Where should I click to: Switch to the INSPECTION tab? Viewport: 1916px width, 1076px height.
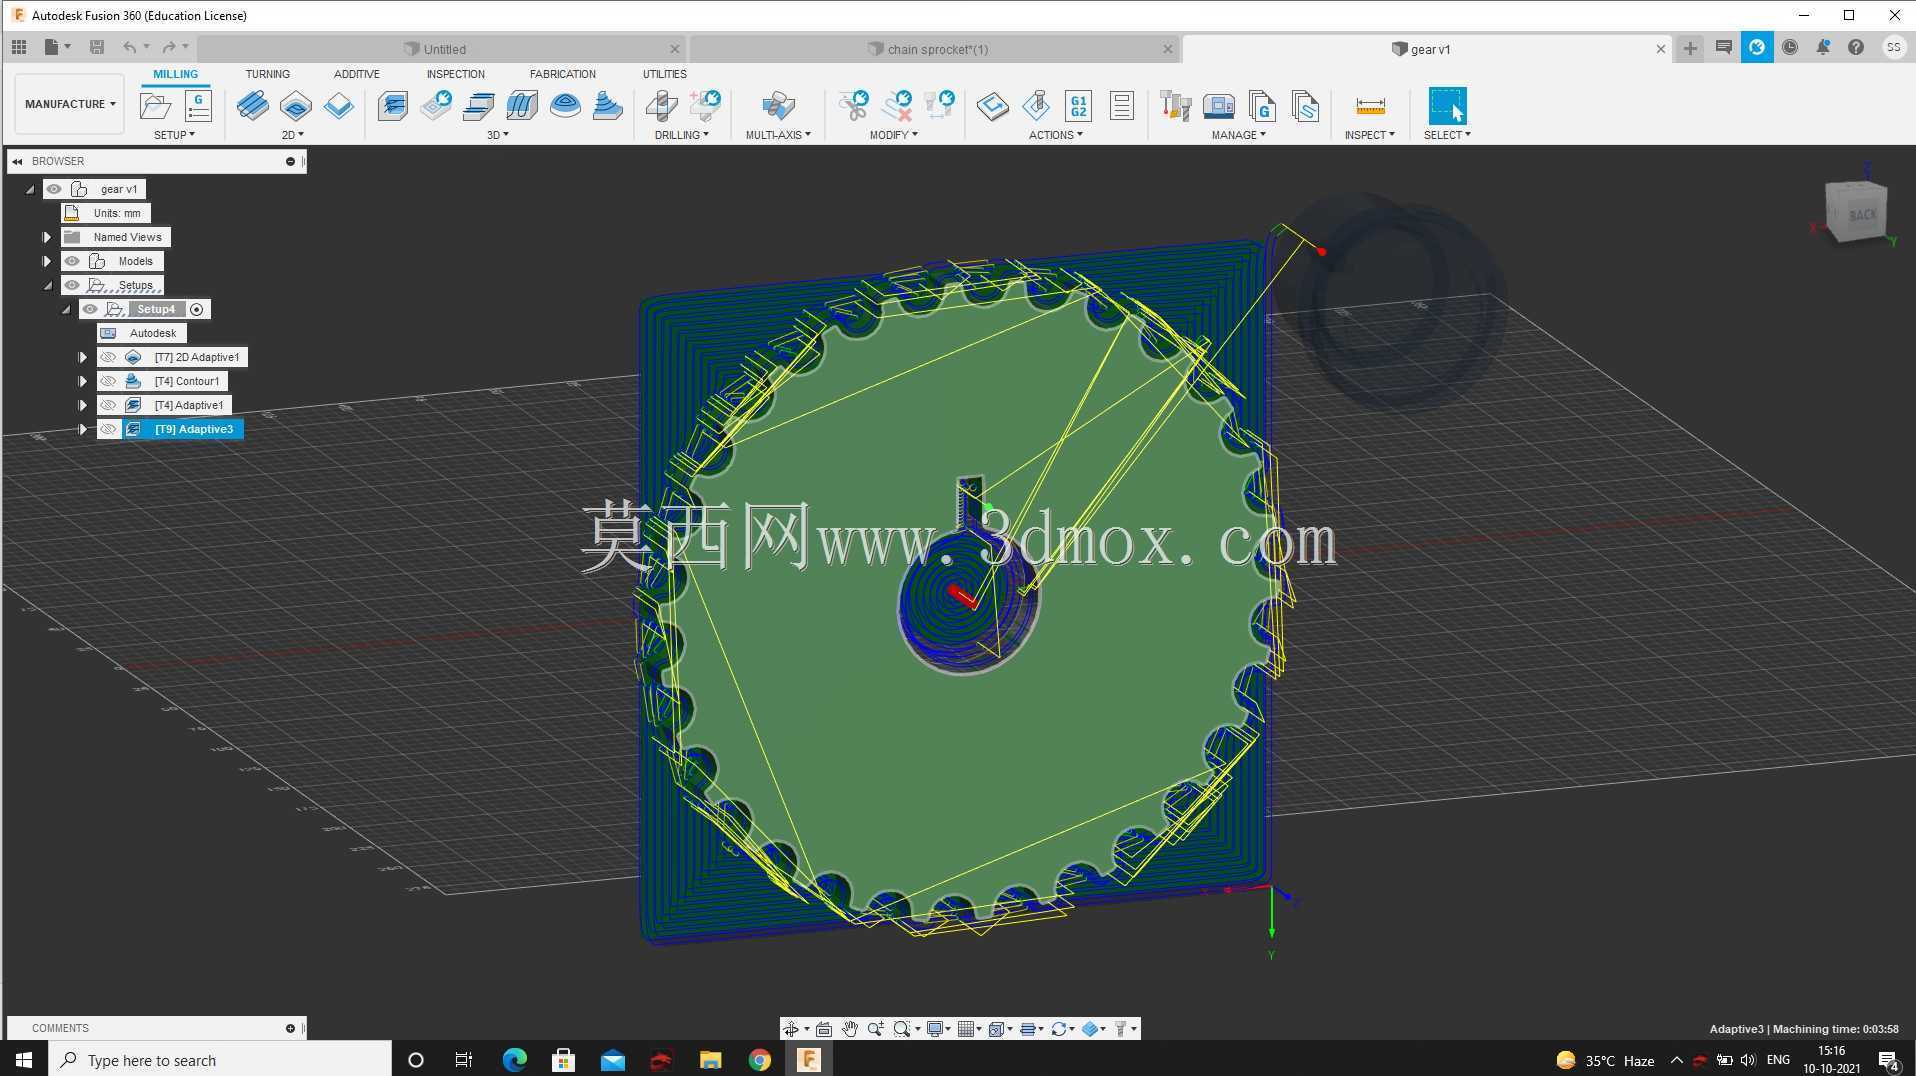click(x=455, y=74)
